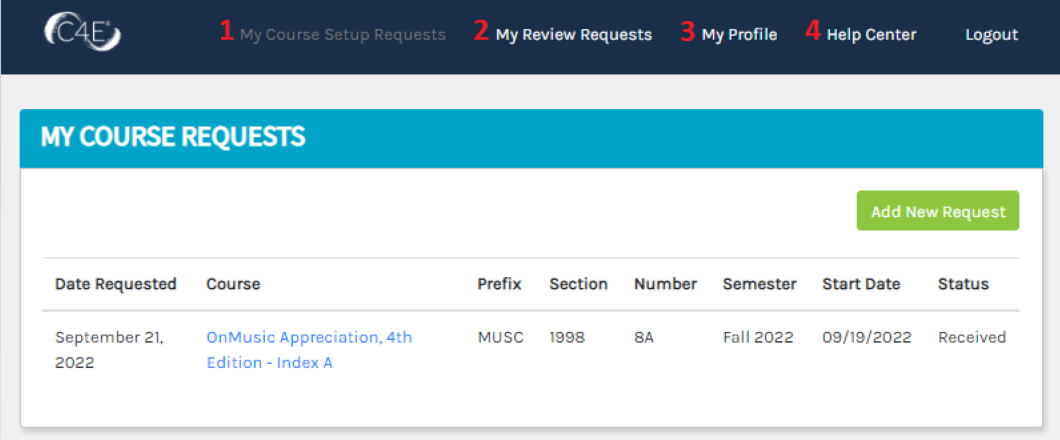Select the Fall 2022 semester cell
This screenshot has height=440, width=1060.
[x=757, y=337]
